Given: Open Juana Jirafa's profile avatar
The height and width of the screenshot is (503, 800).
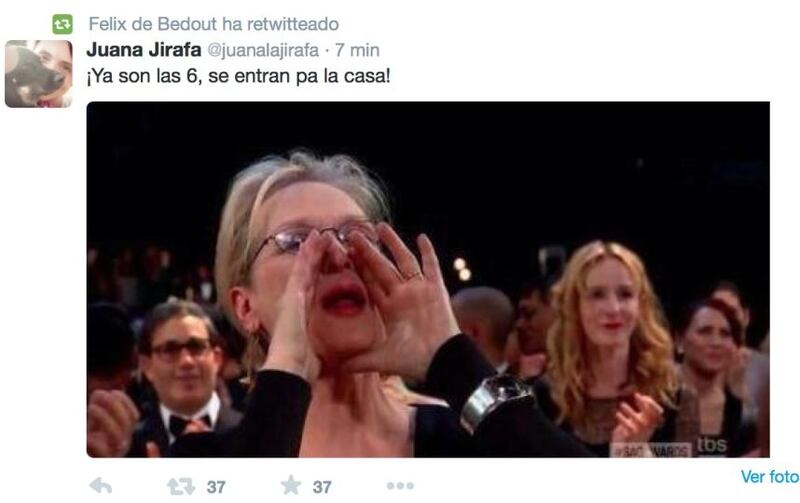Looking at the screenshot, I should coord(39,74).
